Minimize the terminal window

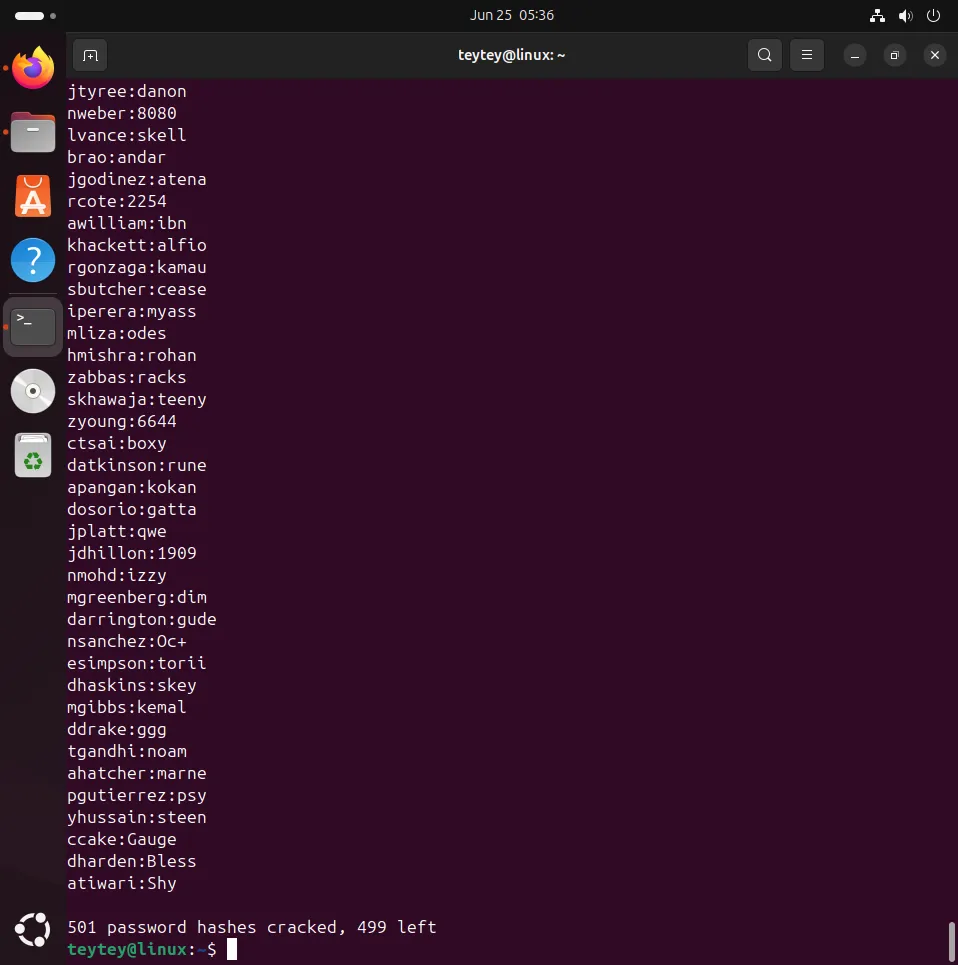coord(855,55)
